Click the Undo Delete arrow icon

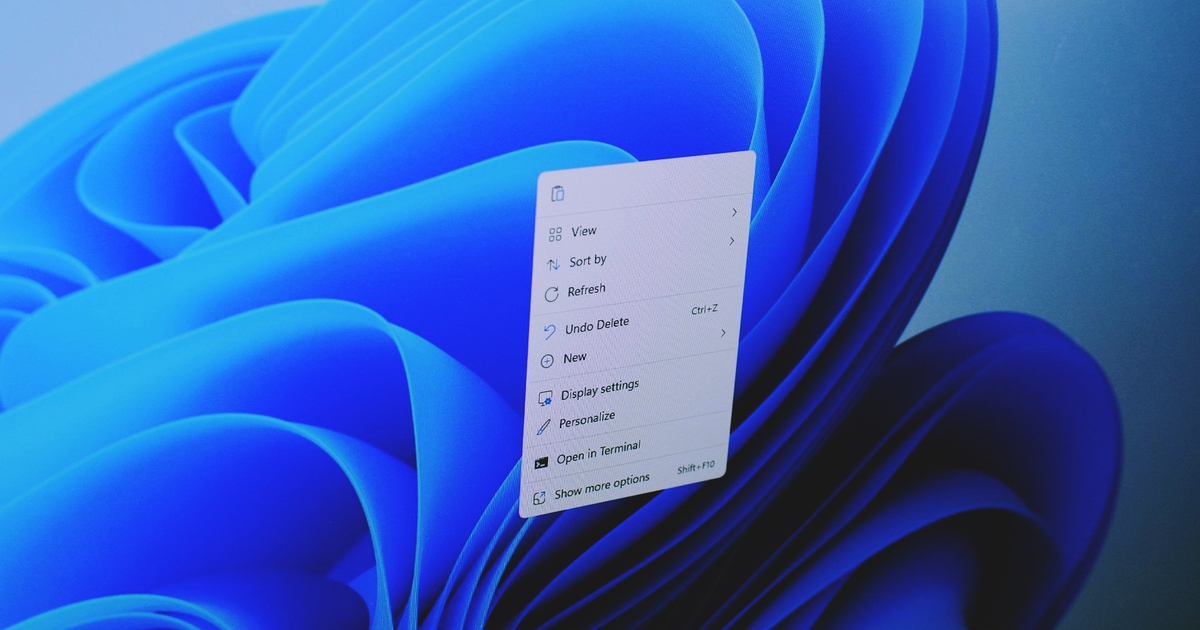click(x=549, y=331)
